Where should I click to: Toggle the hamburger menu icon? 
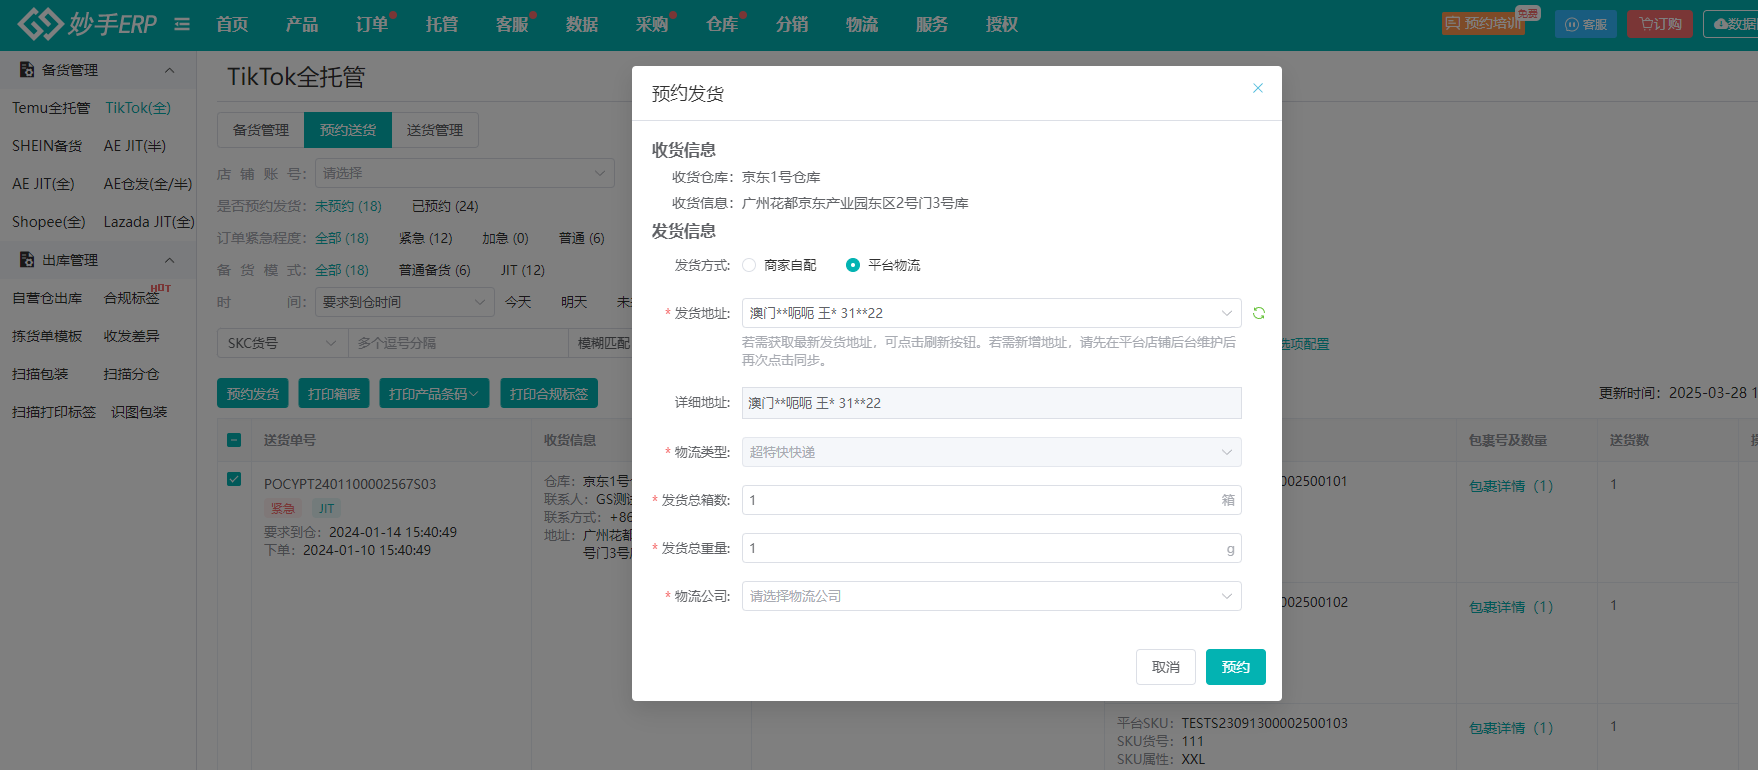point(182,24)
